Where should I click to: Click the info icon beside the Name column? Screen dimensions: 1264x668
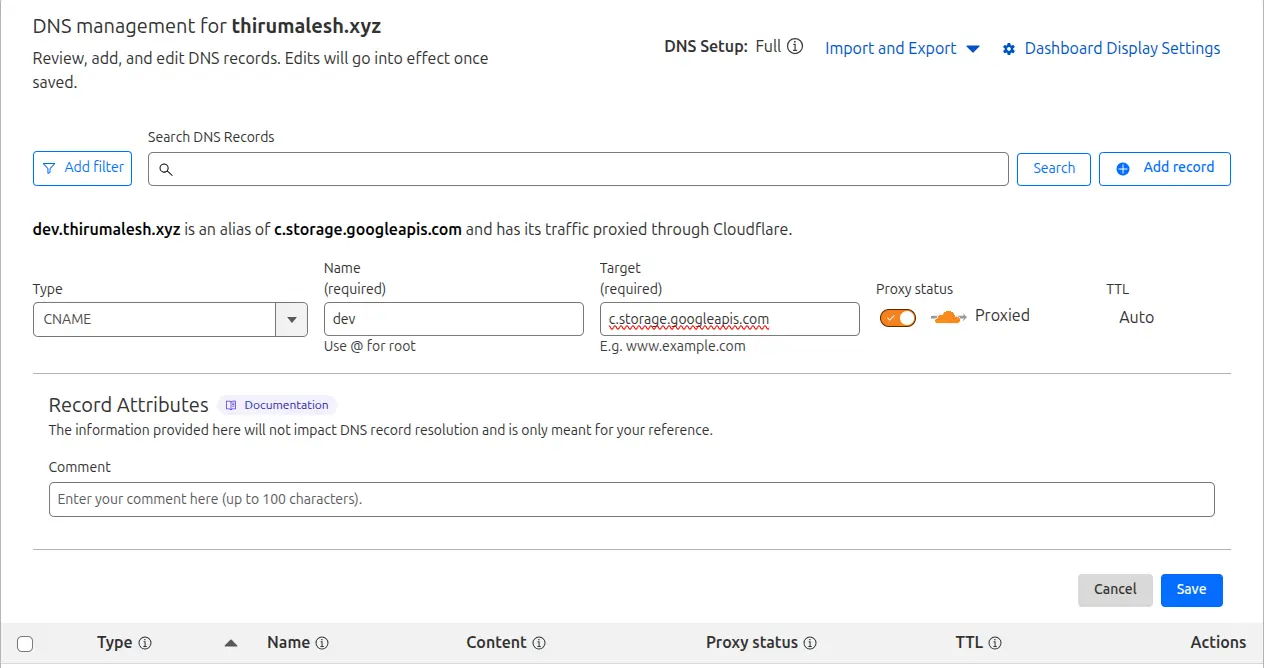(324, 643)
